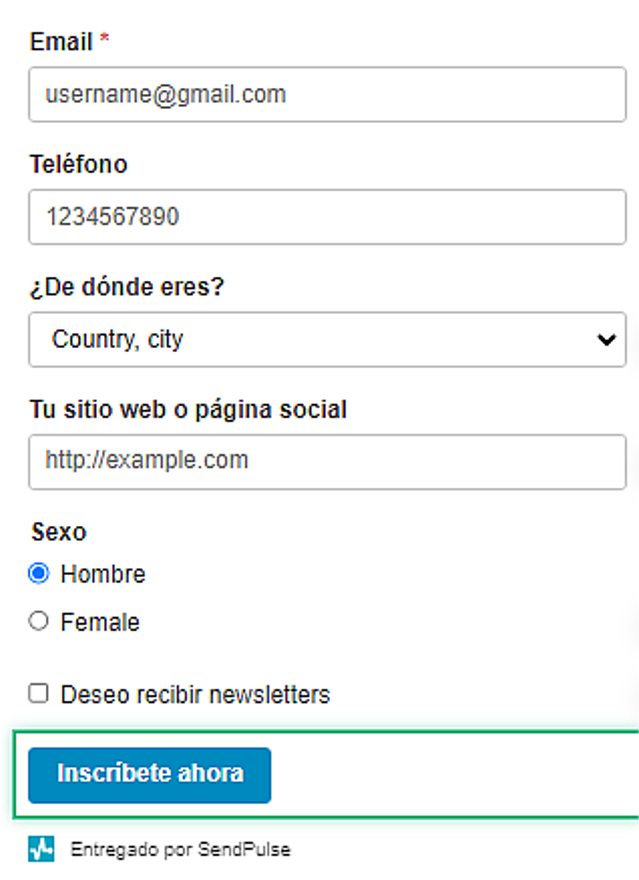Enable the newsletters checkbox

point(39,694)
